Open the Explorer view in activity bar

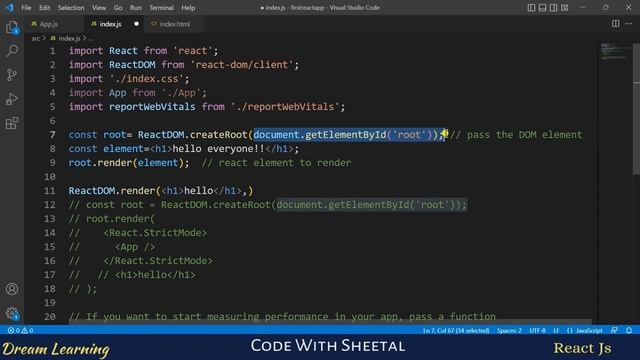click(x=12, y=28)
